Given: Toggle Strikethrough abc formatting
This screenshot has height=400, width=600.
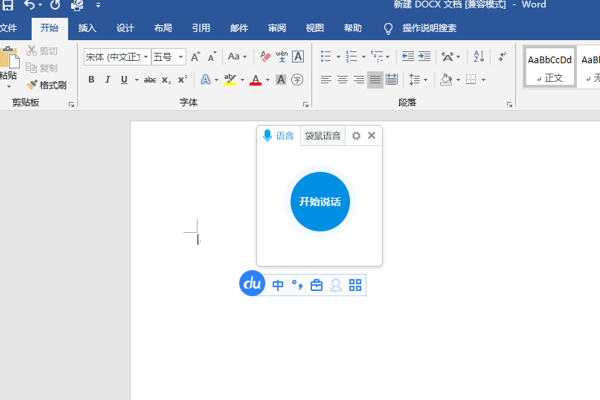Looking at the screenshot, I should pos(150,80).
